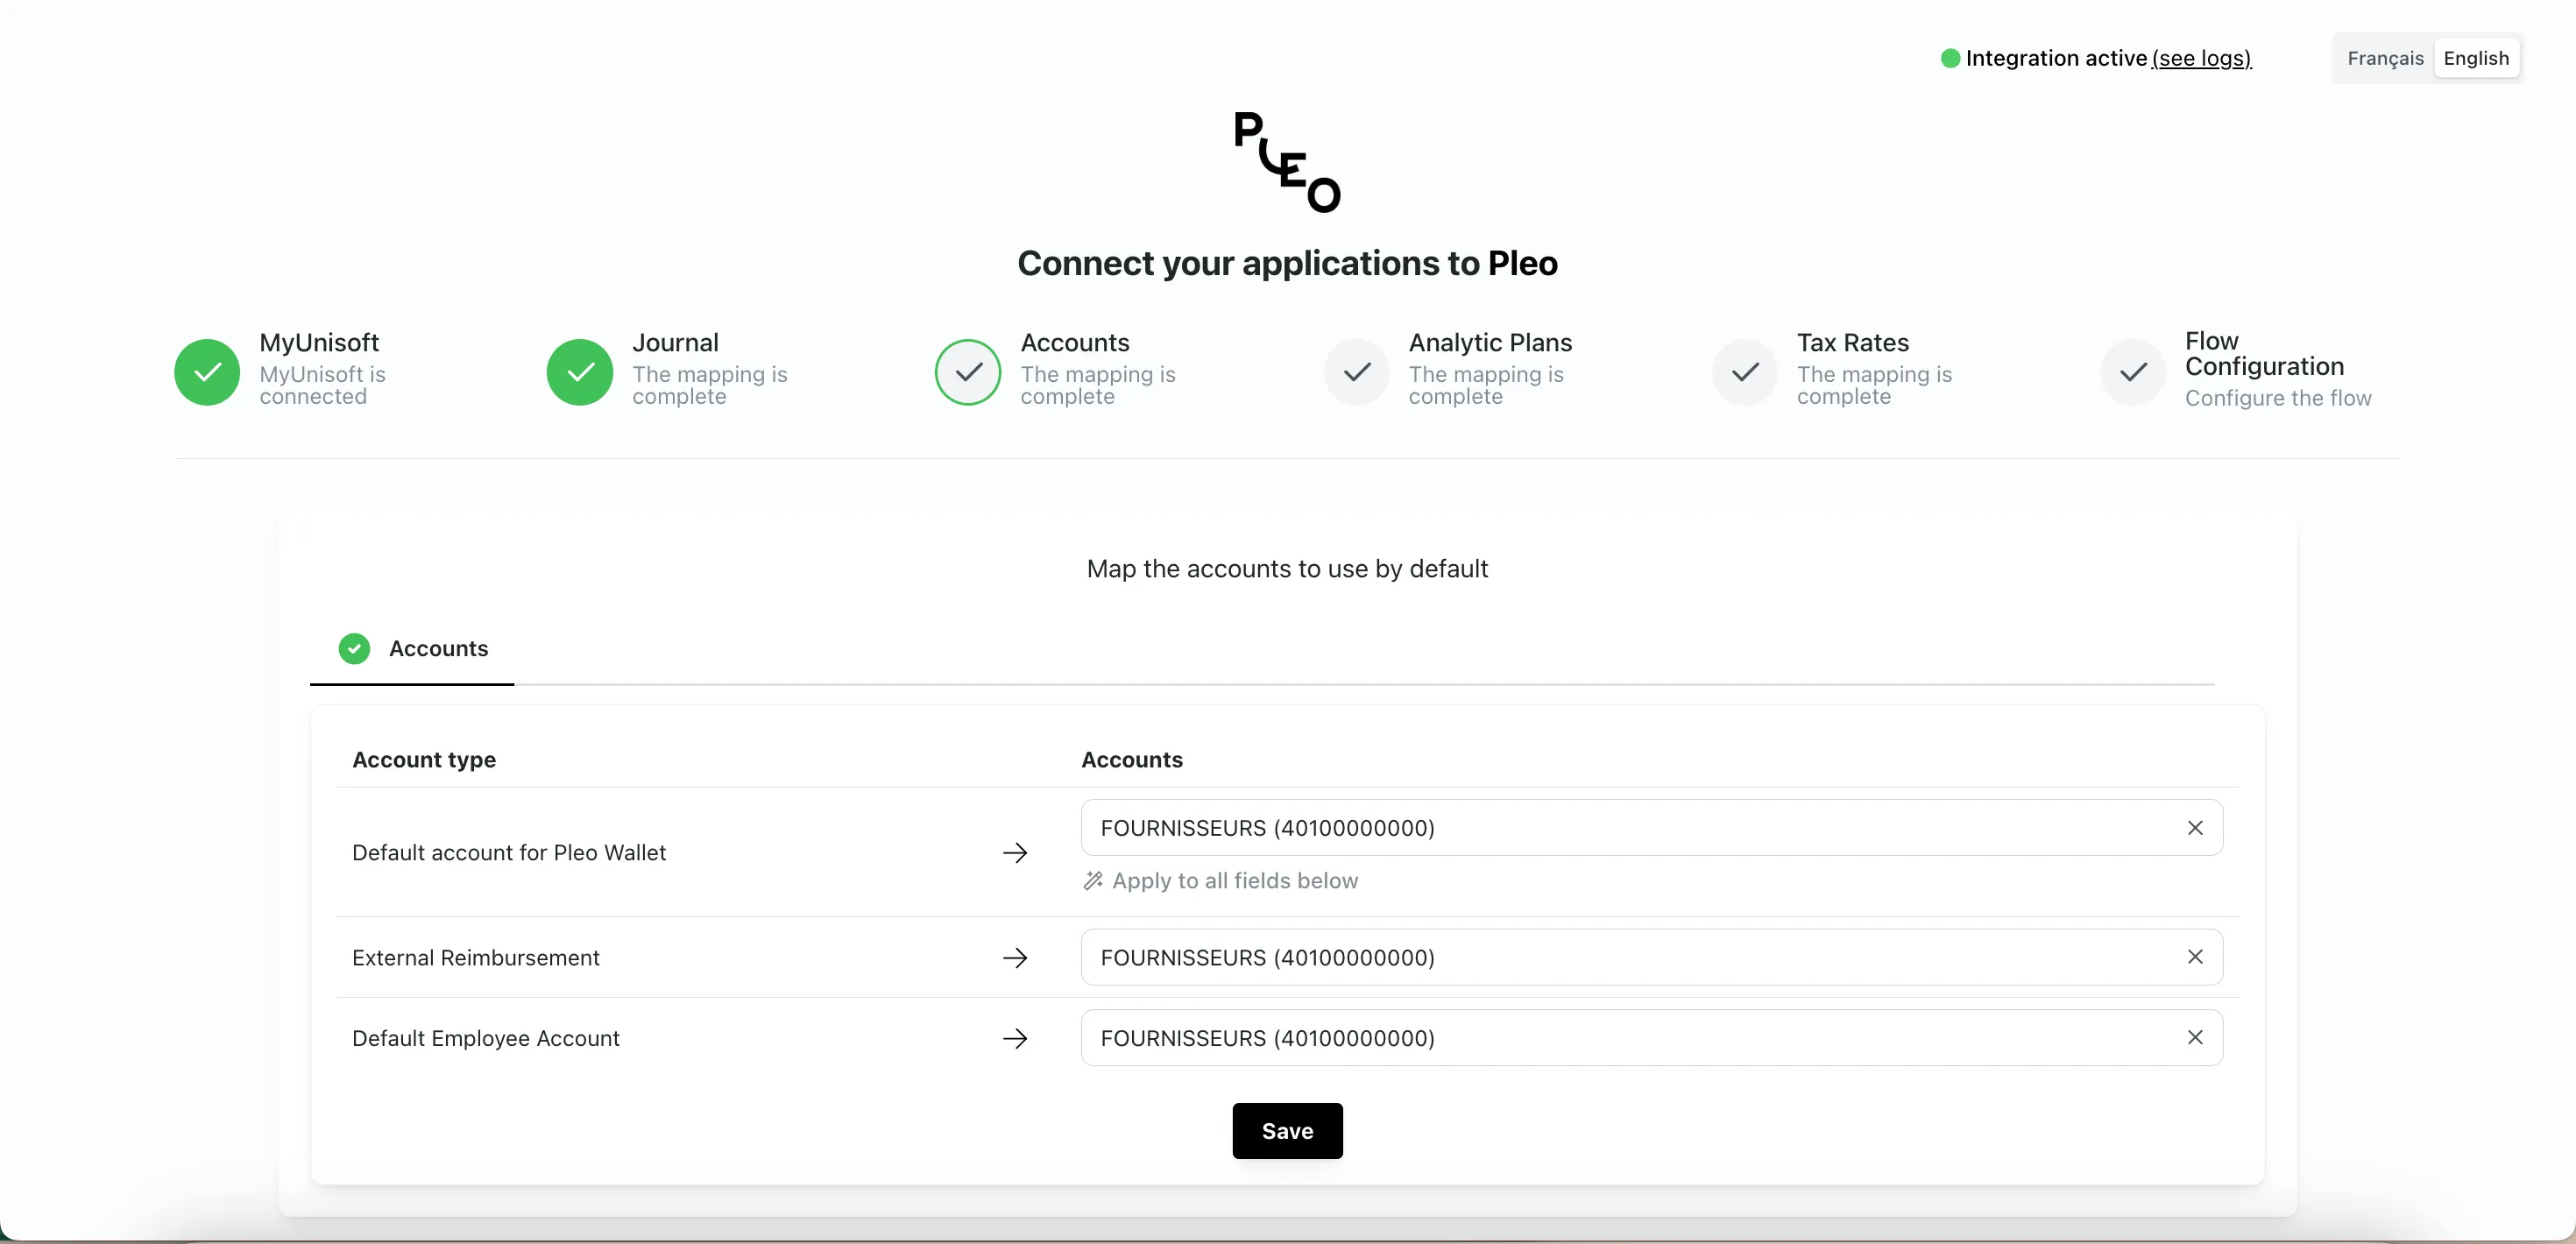Select English language option
Image resolution: width=2576 pixels, height=1244 pixels.
(x=2475, y=58)
